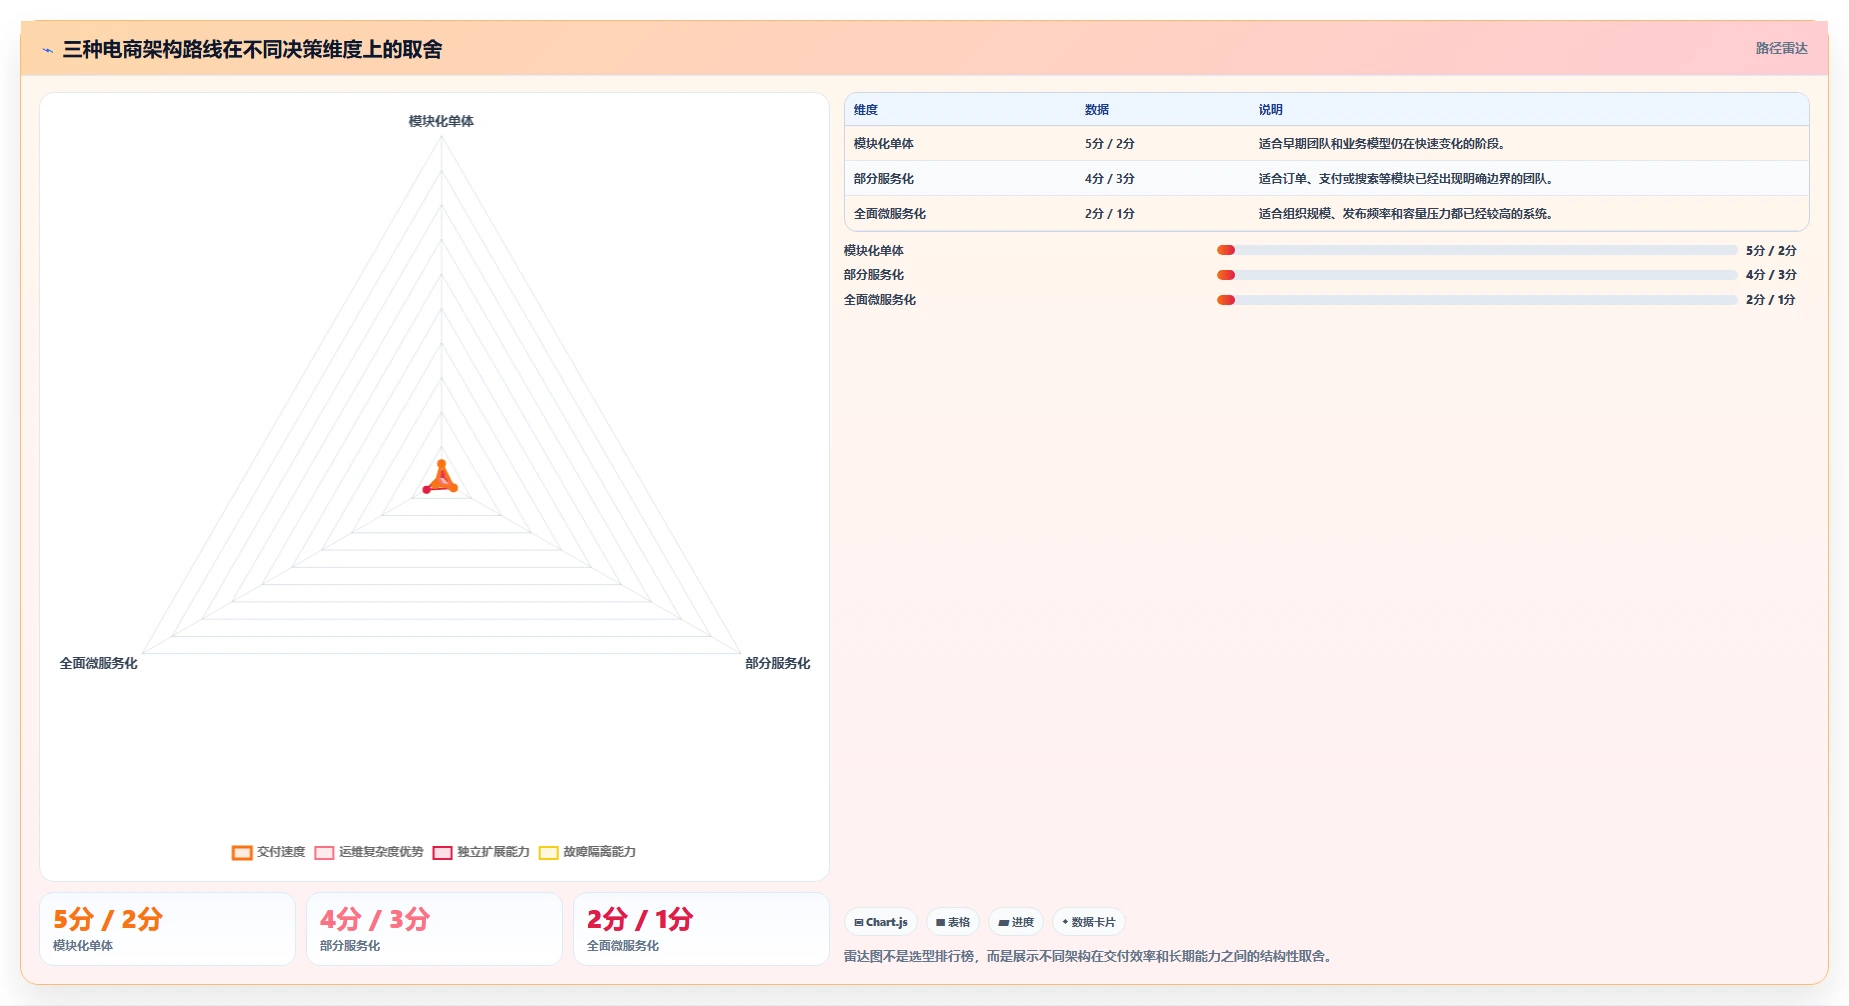1849x1006 pixels.
Task: Select the 部分服务化 table row cell
Action: click(884, 179)
